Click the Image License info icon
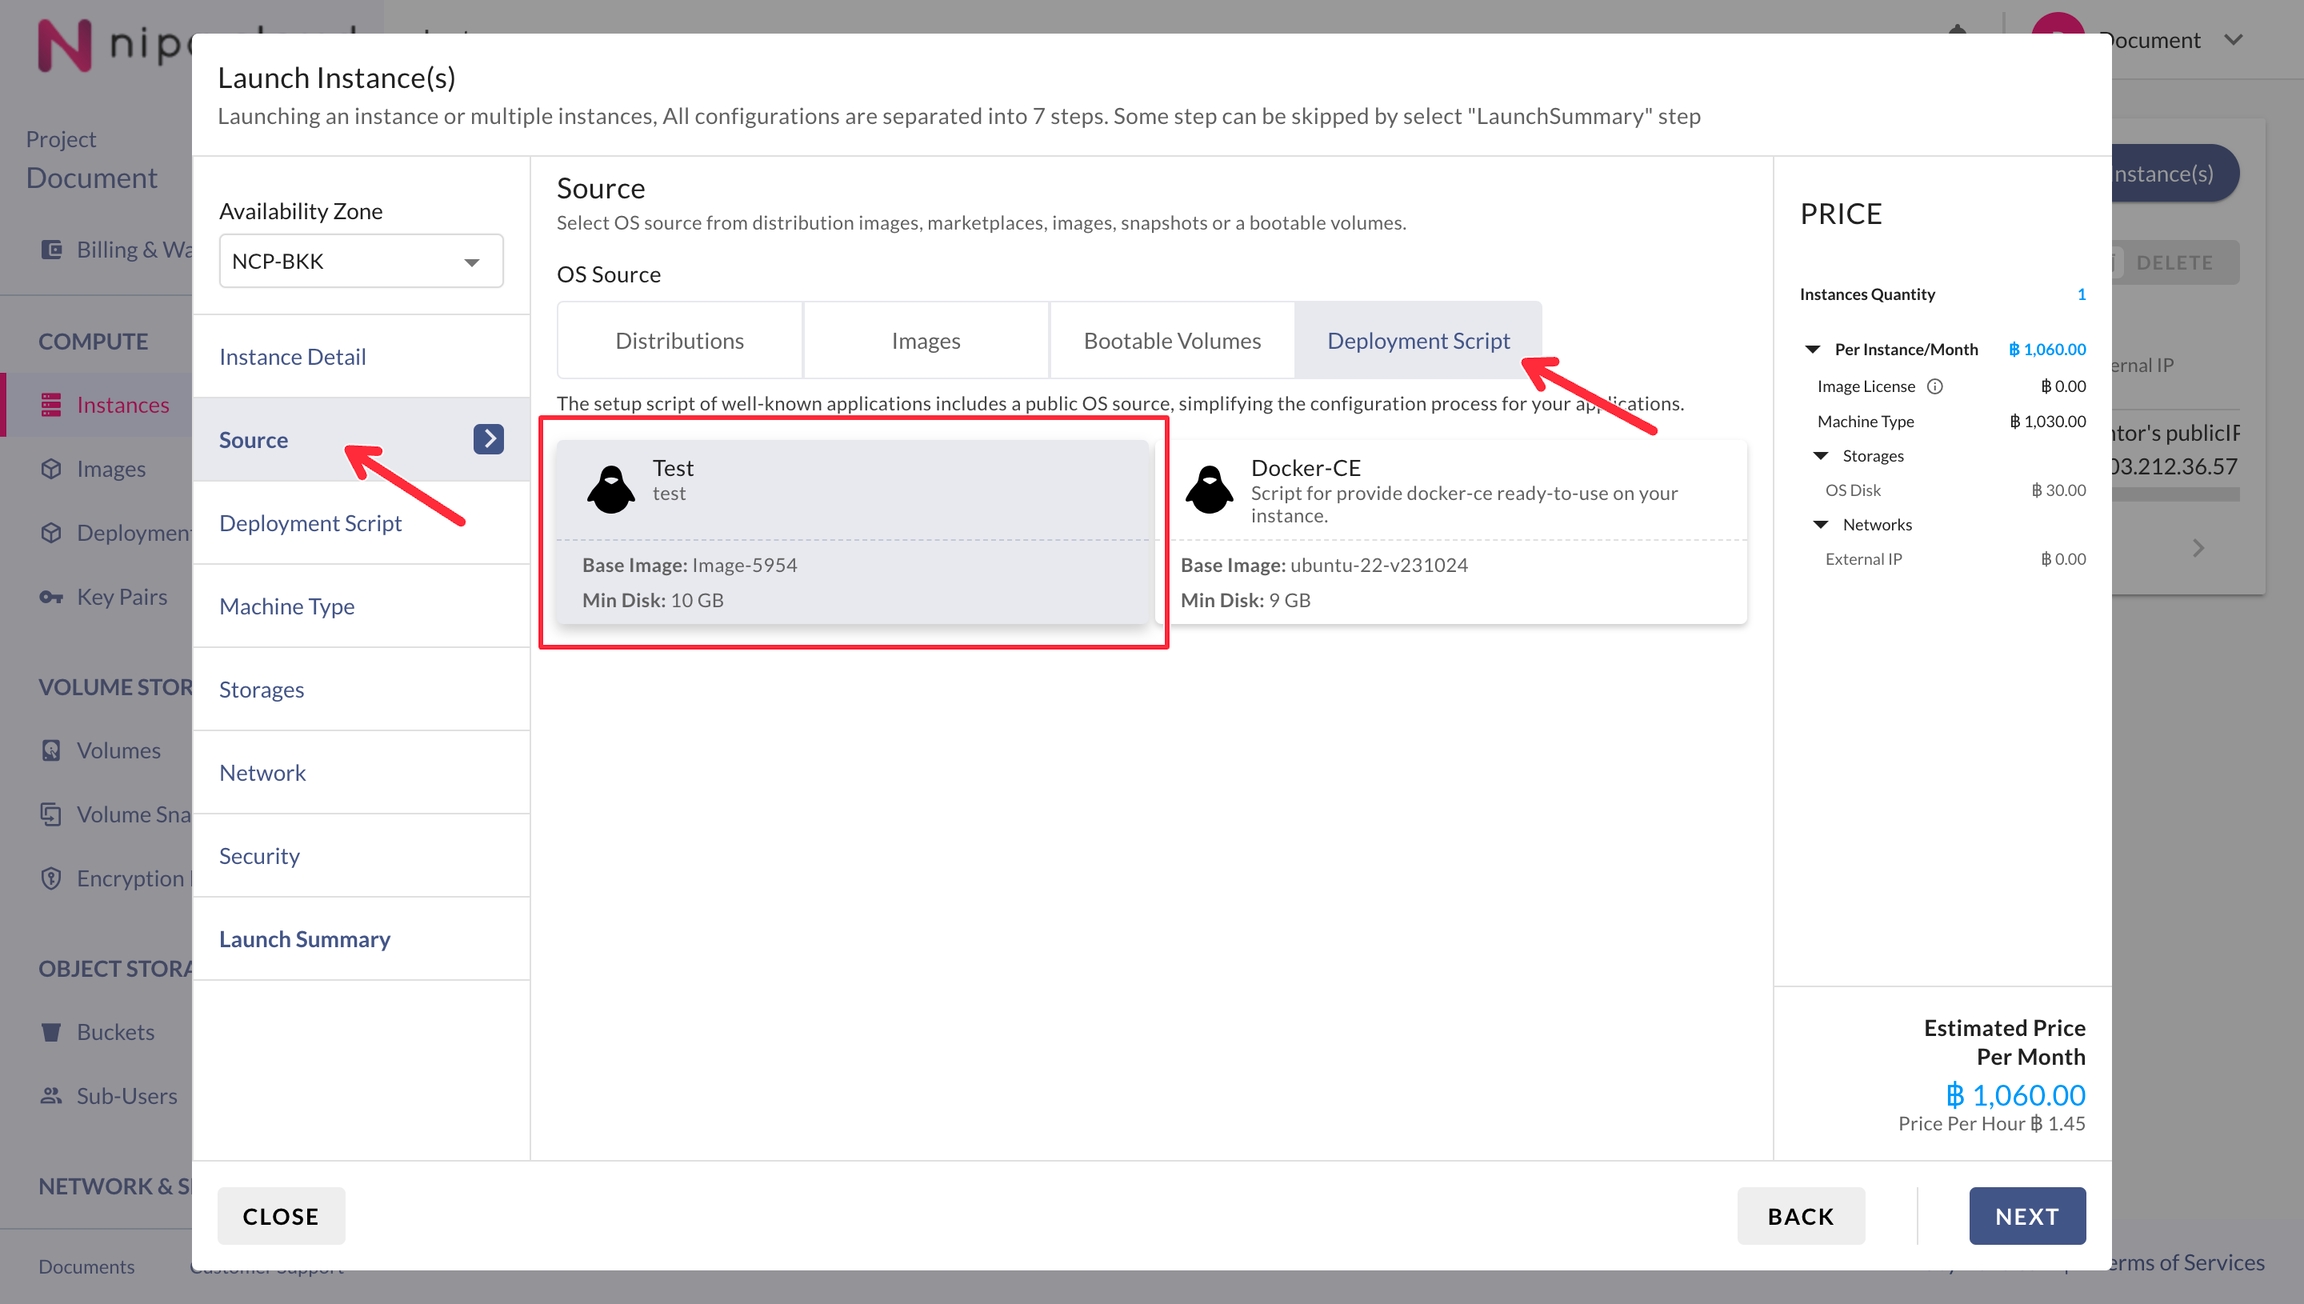The image size is (2304, 1304). tap(1935, 387)
